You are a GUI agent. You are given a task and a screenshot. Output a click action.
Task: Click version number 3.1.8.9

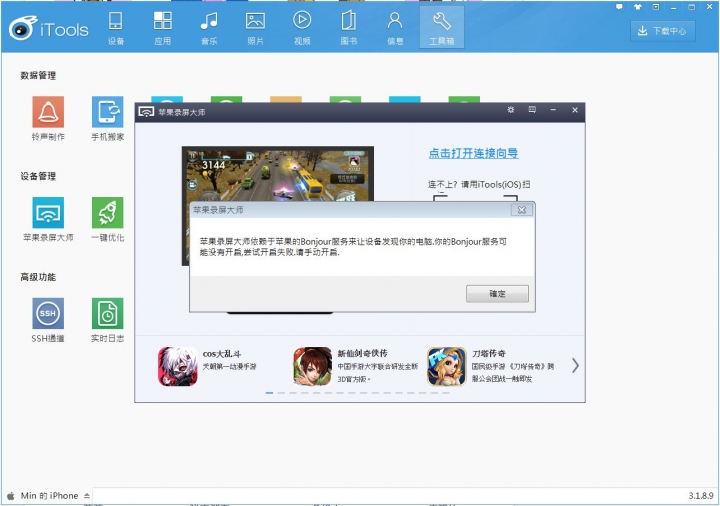[701, 496]
